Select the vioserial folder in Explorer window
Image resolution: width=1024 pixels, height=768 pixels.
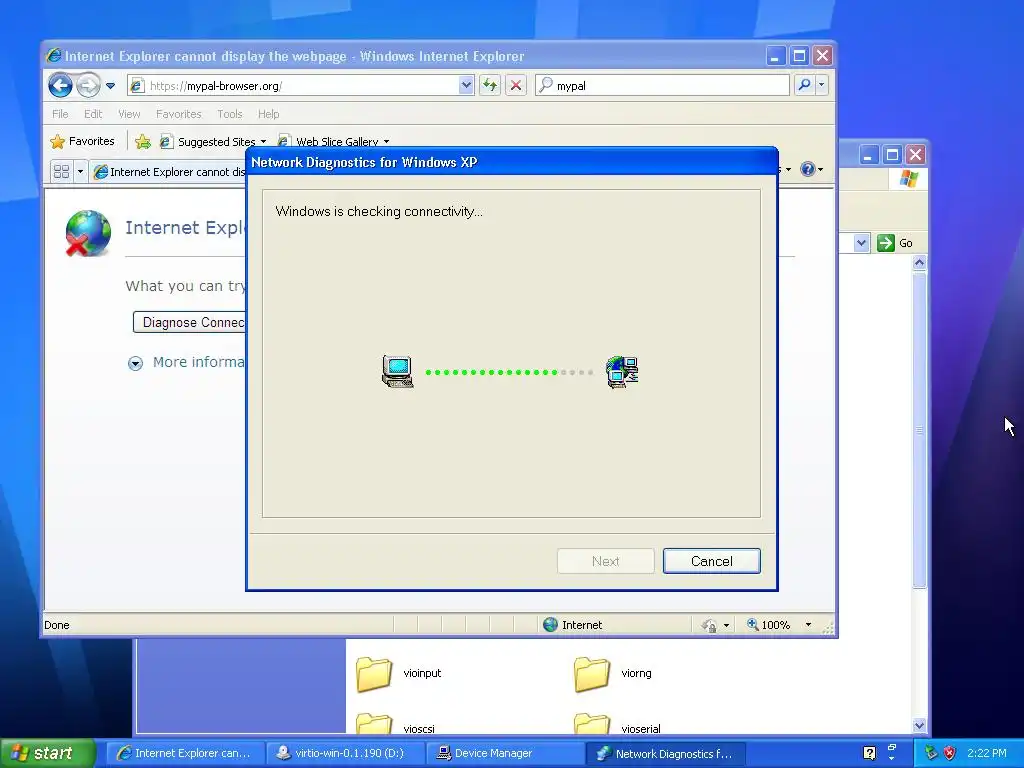click(x=618, y=724)
